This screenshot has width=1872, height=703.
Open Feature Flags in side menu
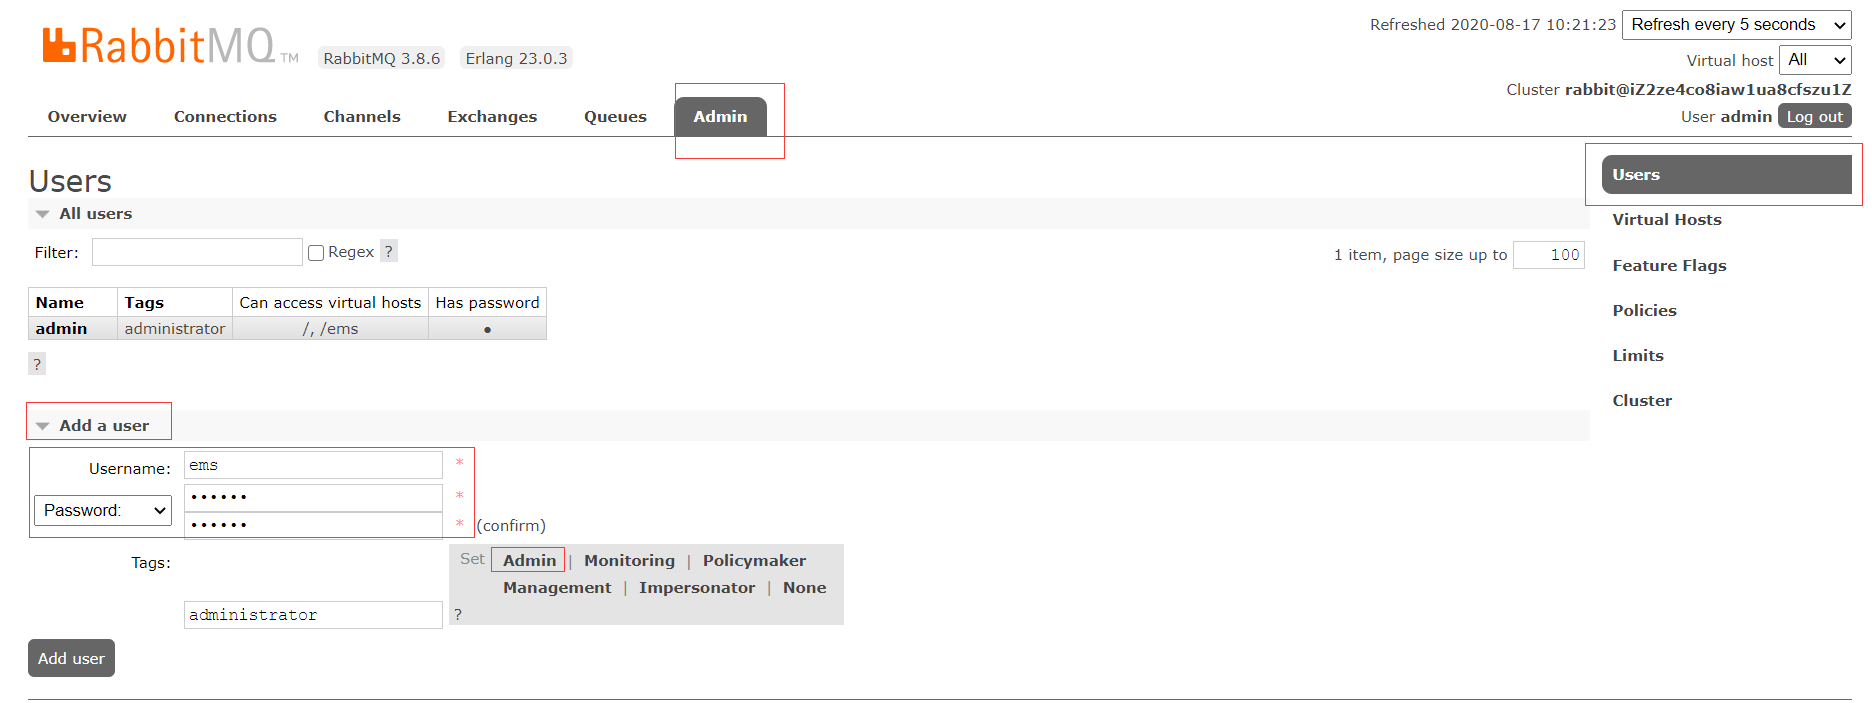1669,266
